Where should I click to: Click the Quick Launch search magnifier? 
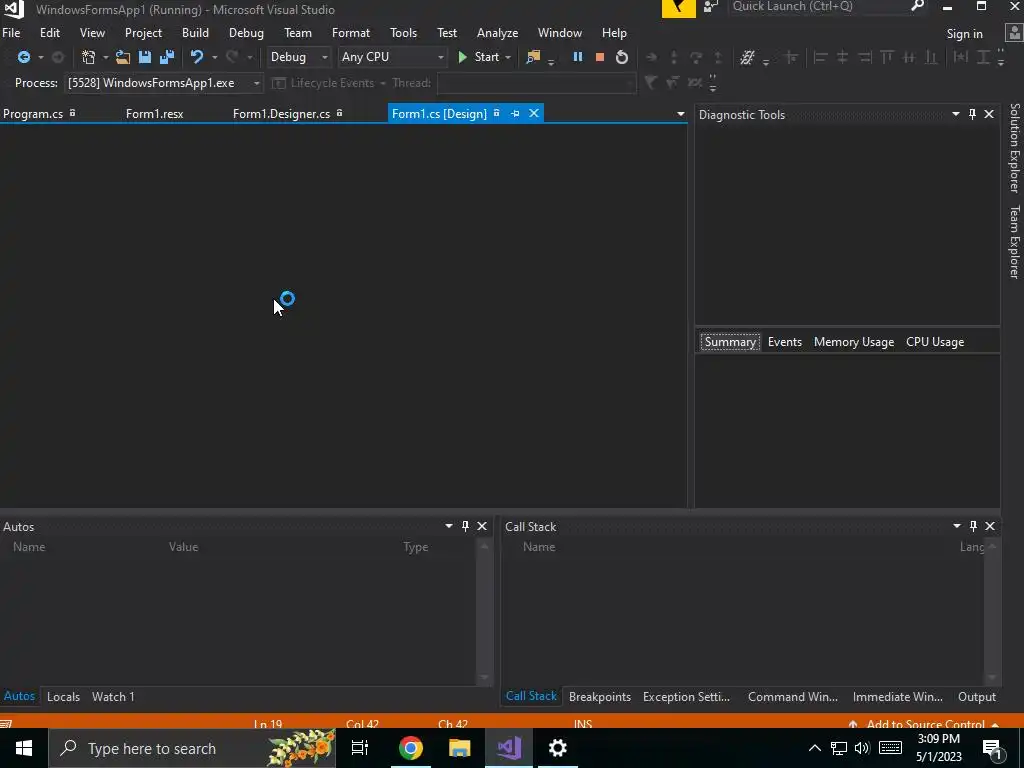point(918,6)
